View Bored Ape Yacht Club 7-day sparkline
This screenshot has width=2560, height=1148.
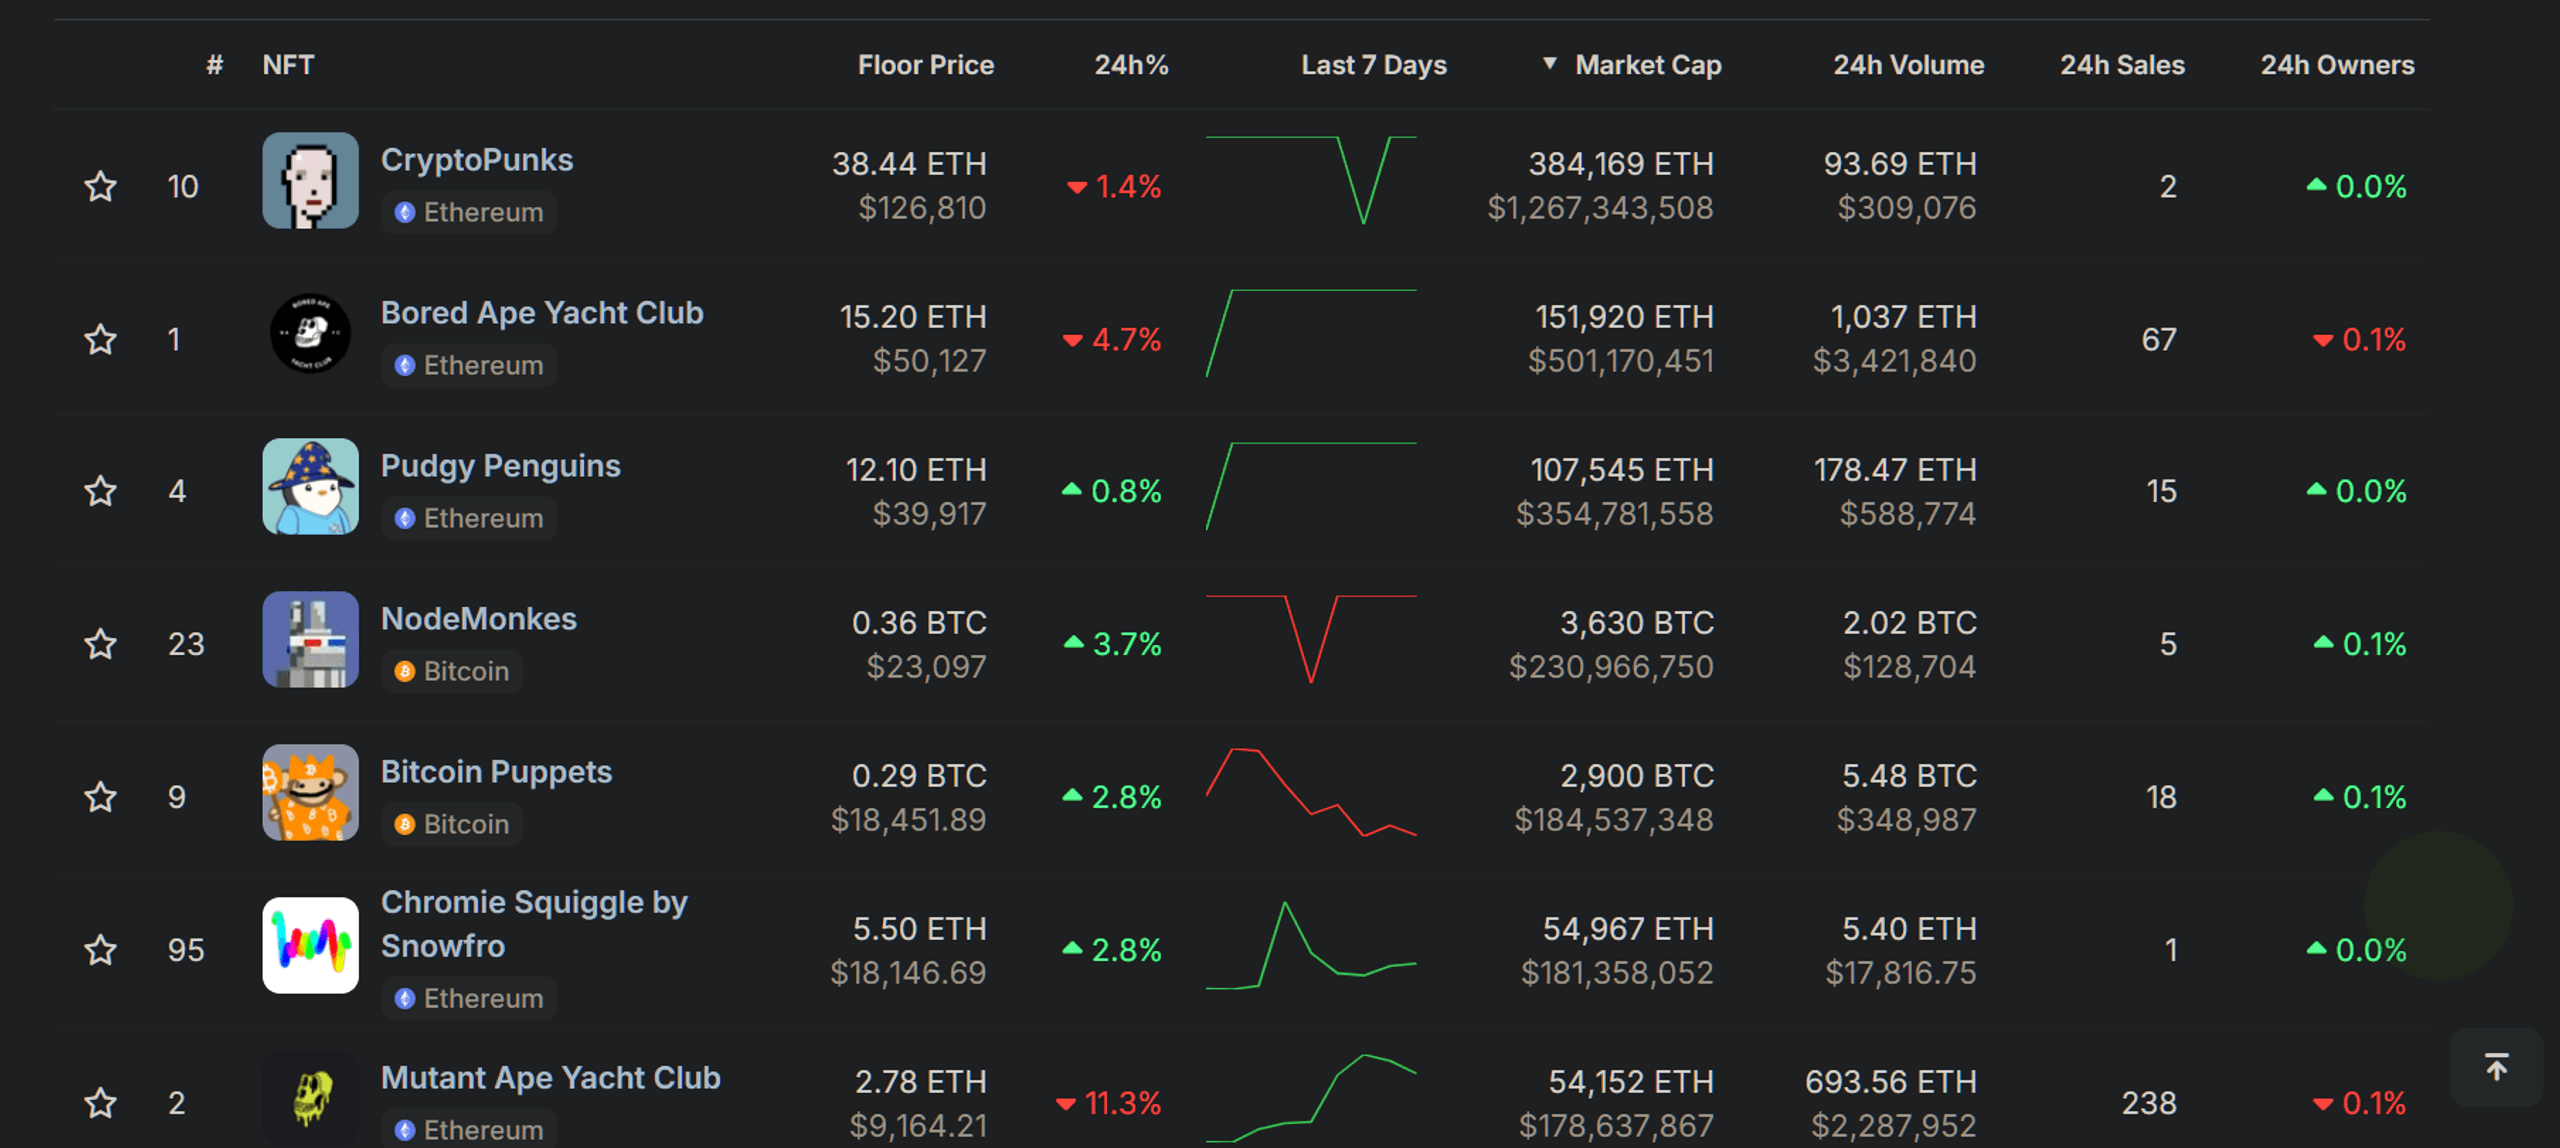click(1311, 333)
